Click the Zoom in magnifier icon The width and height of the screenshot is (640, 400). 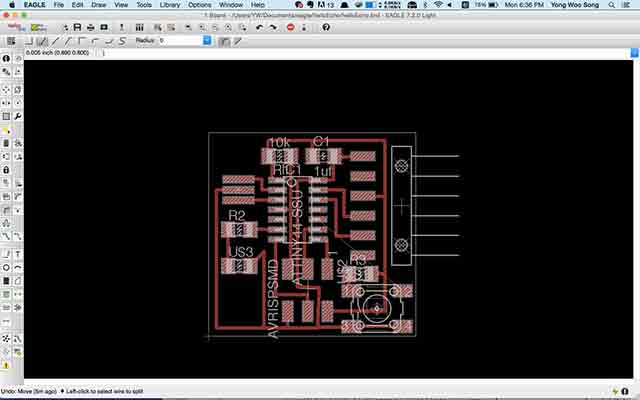click(202, 27)
